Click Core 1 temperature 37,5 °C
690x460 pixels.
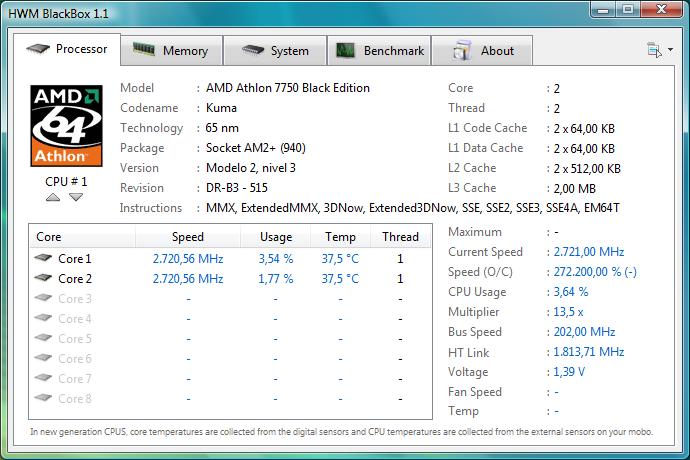point(340,259)
